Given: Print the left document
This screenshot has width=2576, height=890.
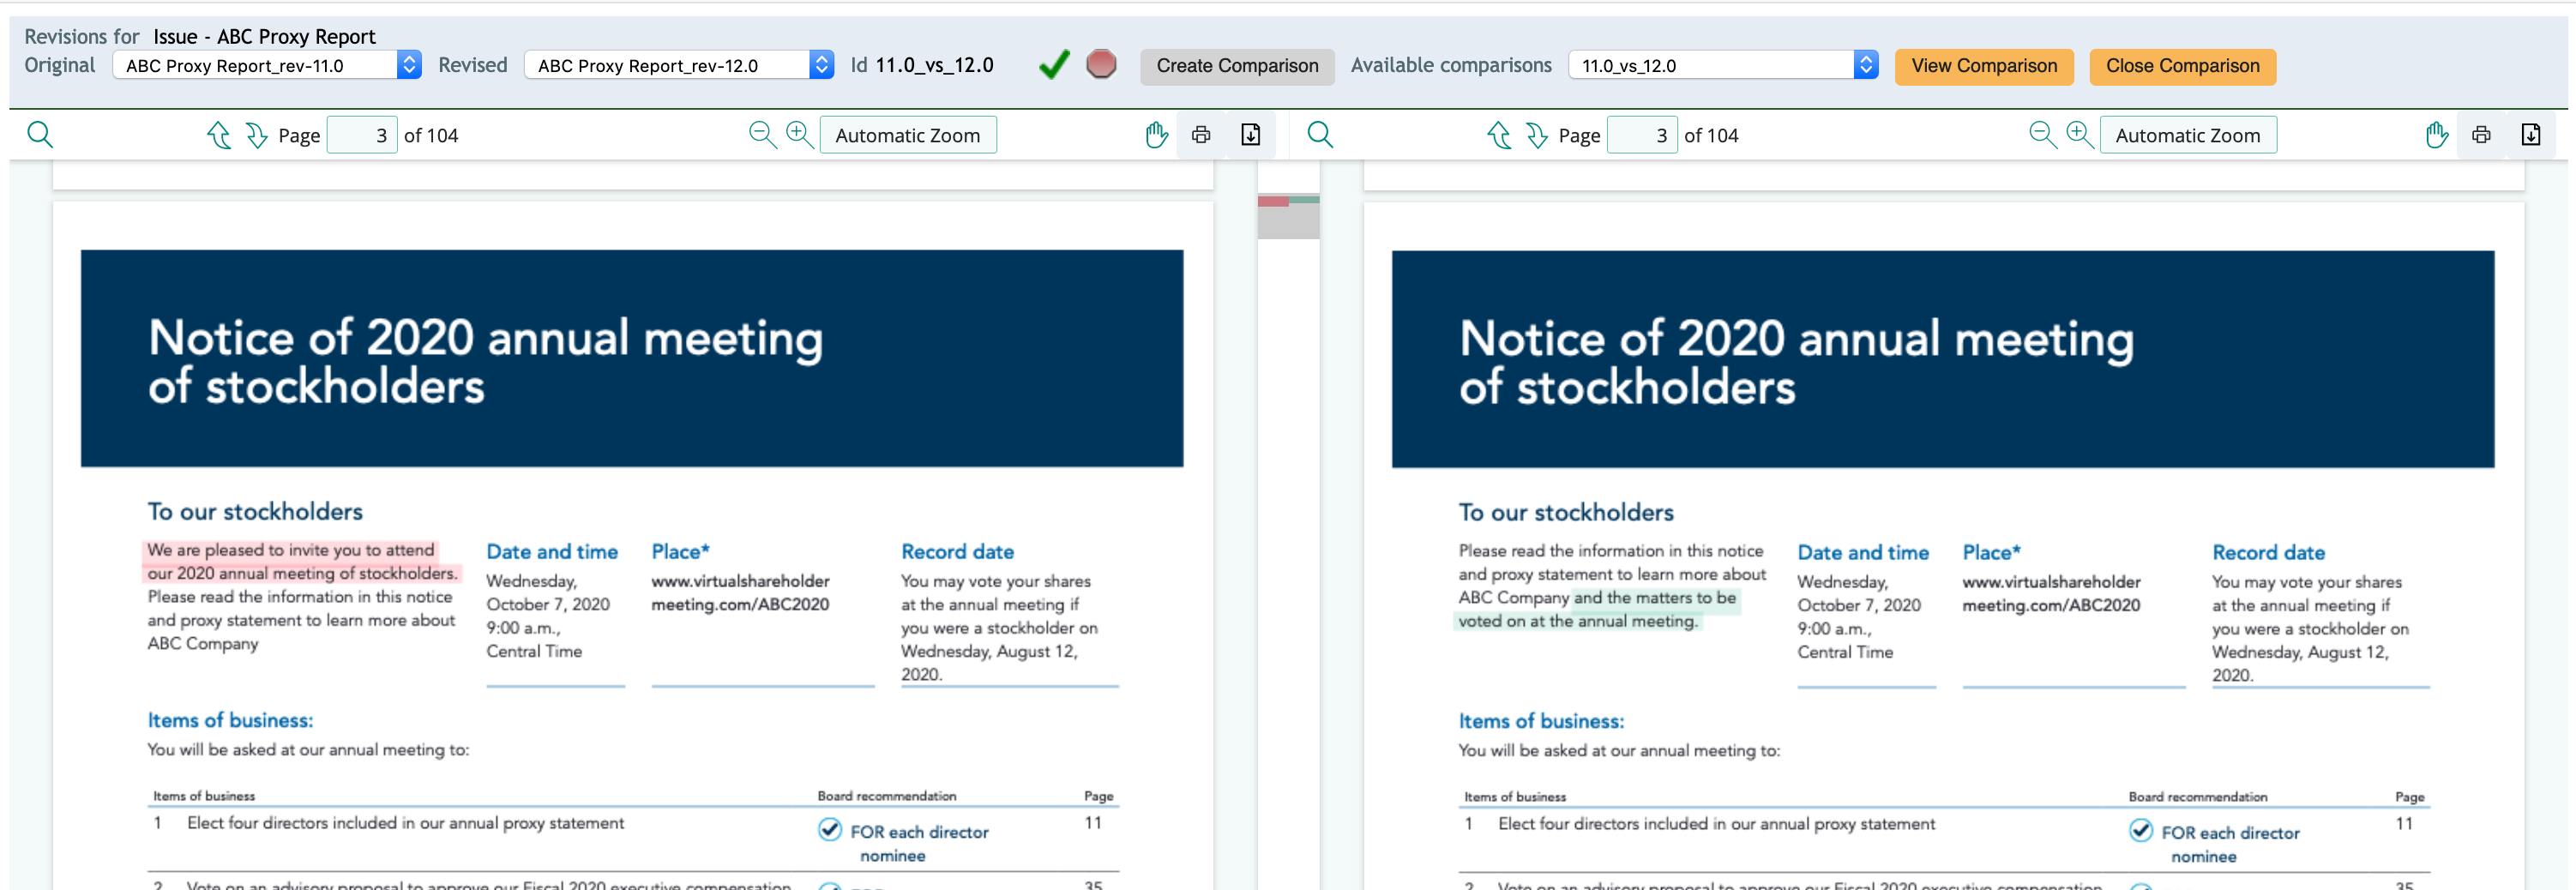Looking at the screenshot, I should click(x=1201, y=135).
